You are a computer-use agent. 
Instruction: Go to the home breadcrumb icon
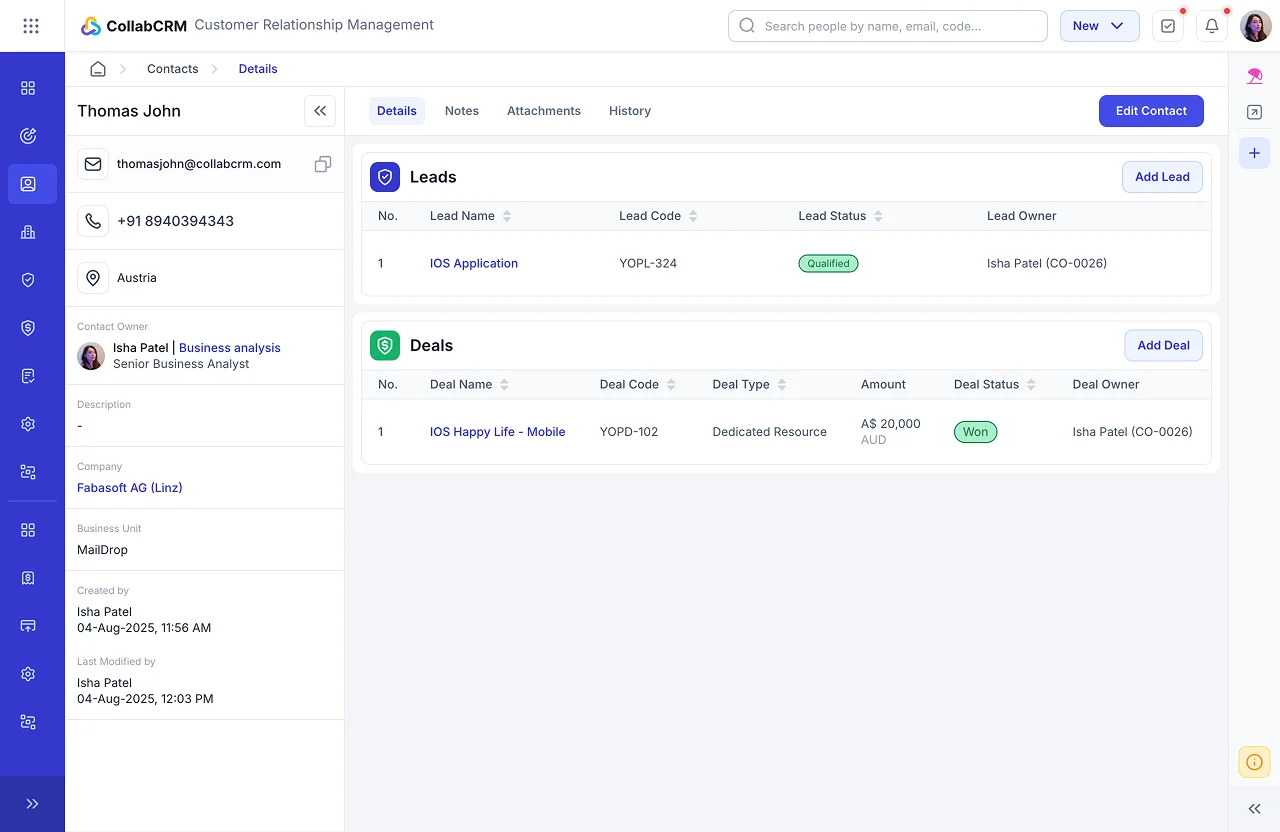click(x=98, y=69)
